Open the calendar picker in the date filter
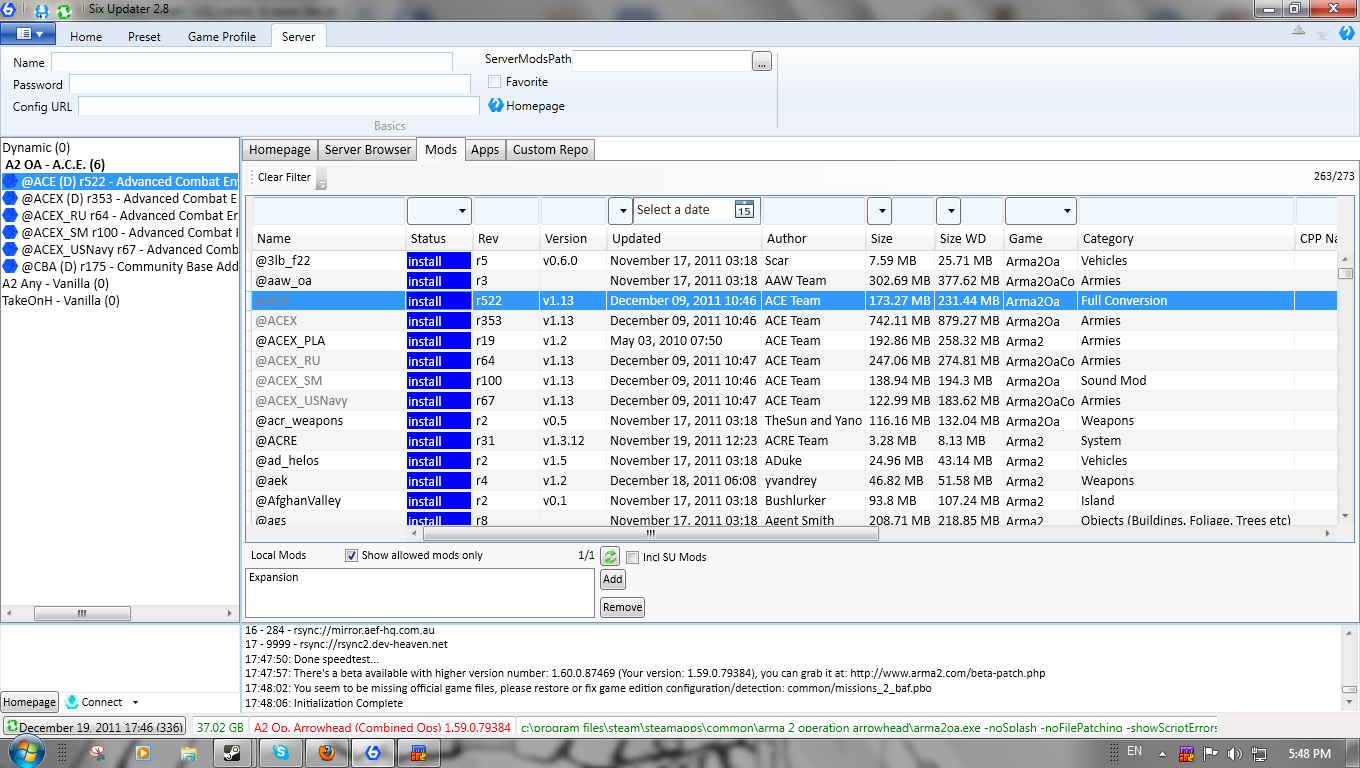This screenshot has height=768, width=1360. coord(744,210)
